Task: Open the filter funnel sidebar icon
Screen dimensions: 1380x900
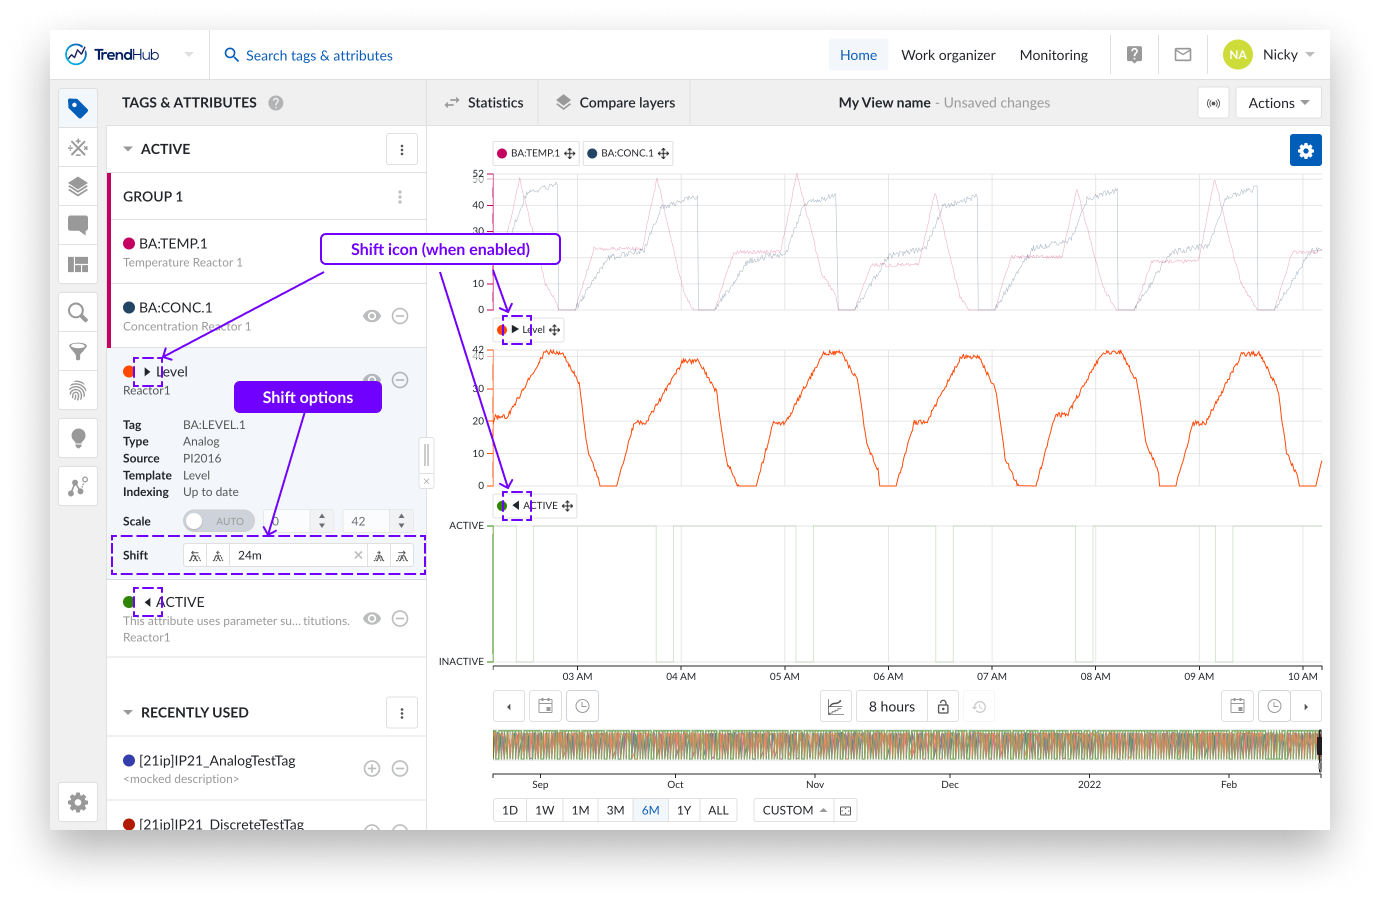Action: click(78, 351)
